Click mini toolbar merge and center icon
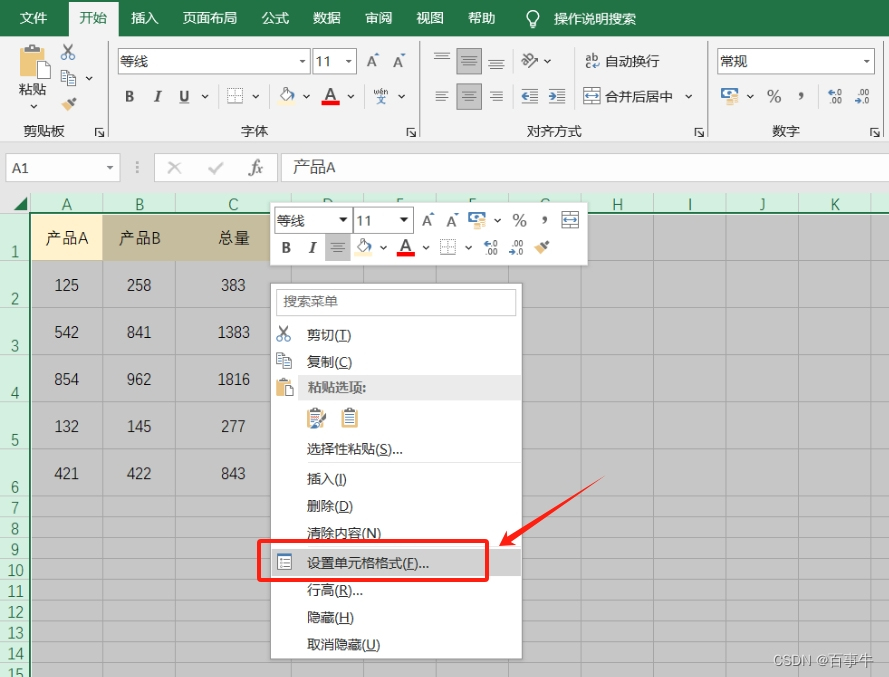This screenshot has height=677, width=889. pos(570,219)
